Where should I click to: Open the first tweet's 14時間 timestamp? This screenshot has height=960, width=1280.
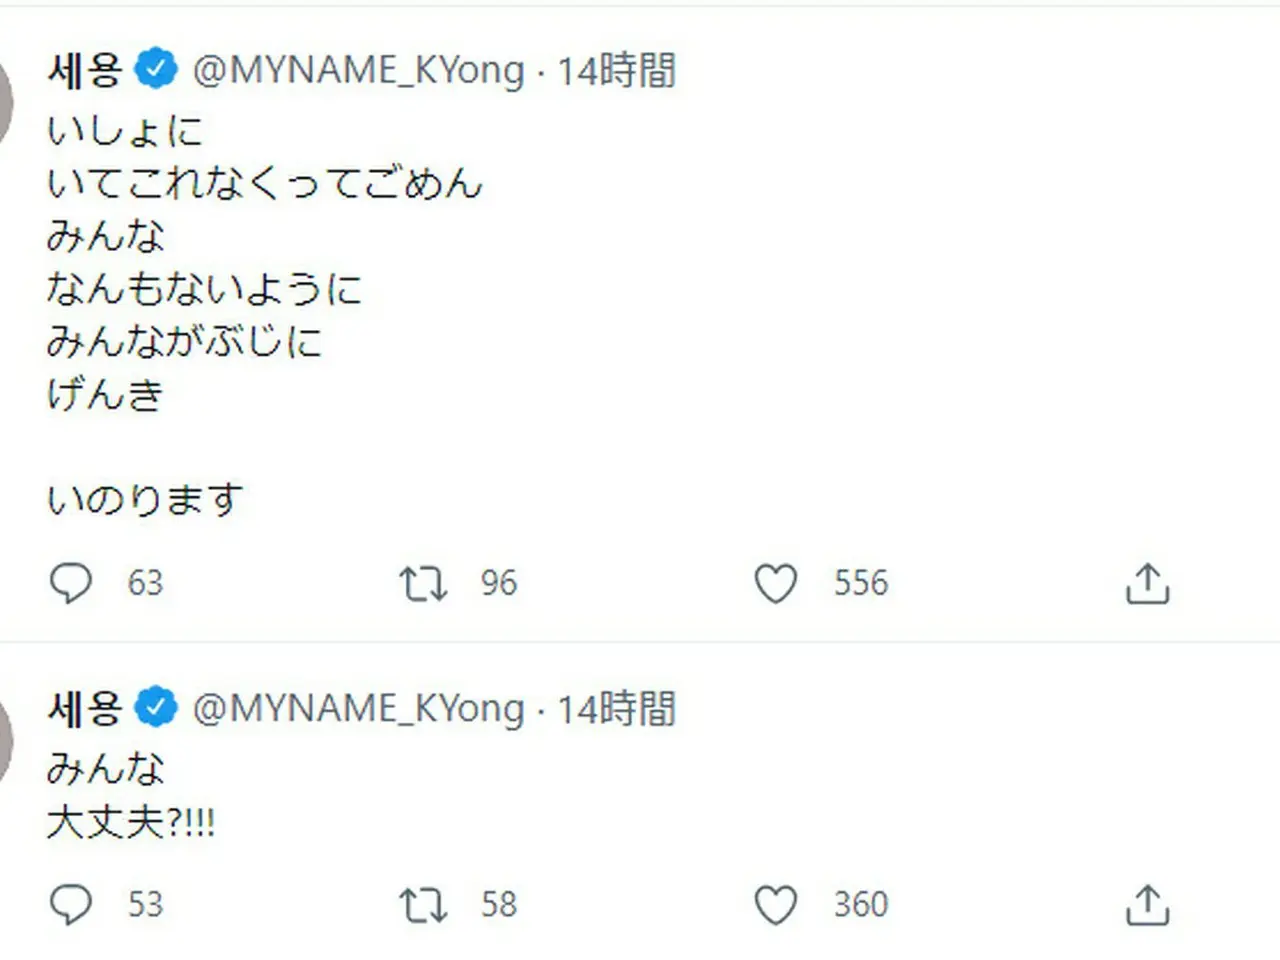pos(616,70)
